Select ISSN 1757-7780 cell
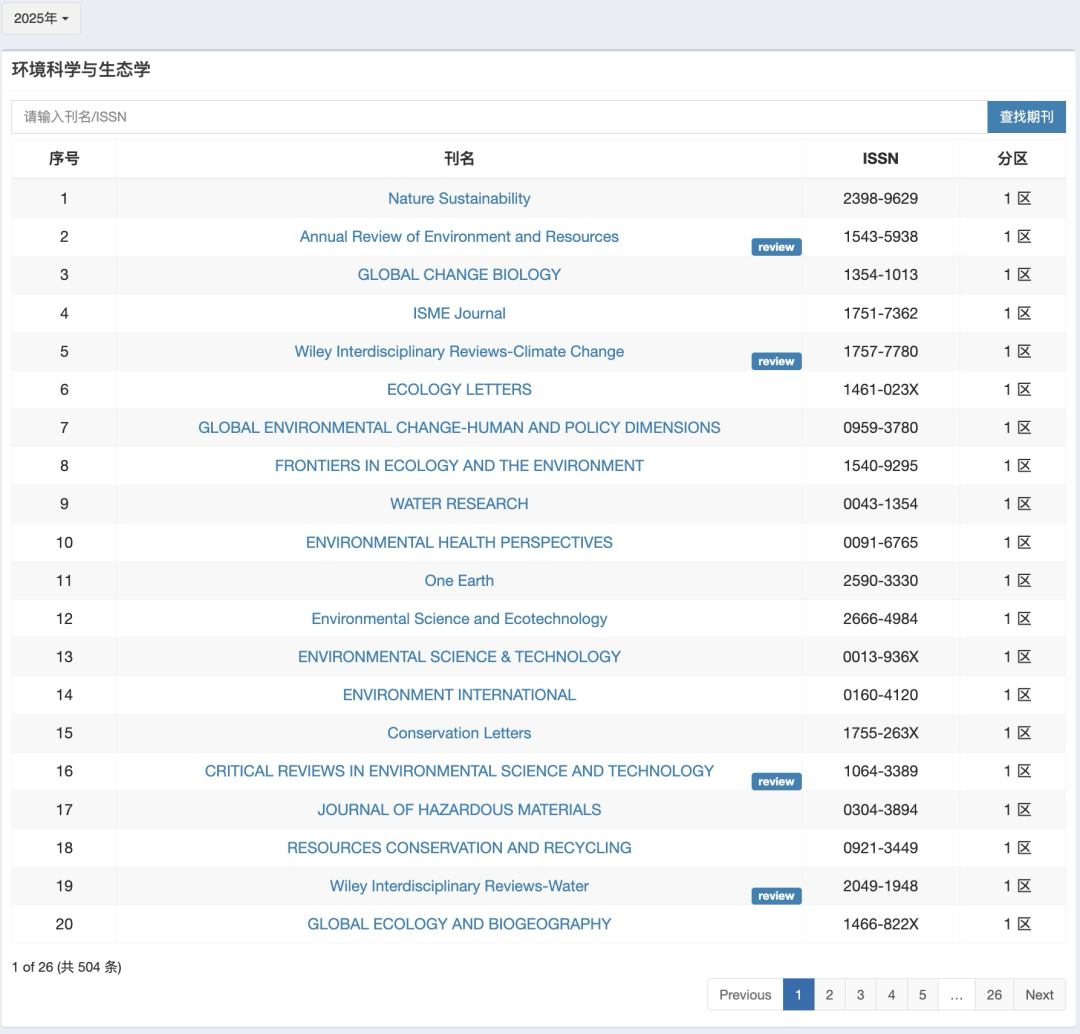The width and height of the screenshot is (1080, 1034). tap(880, 351)
